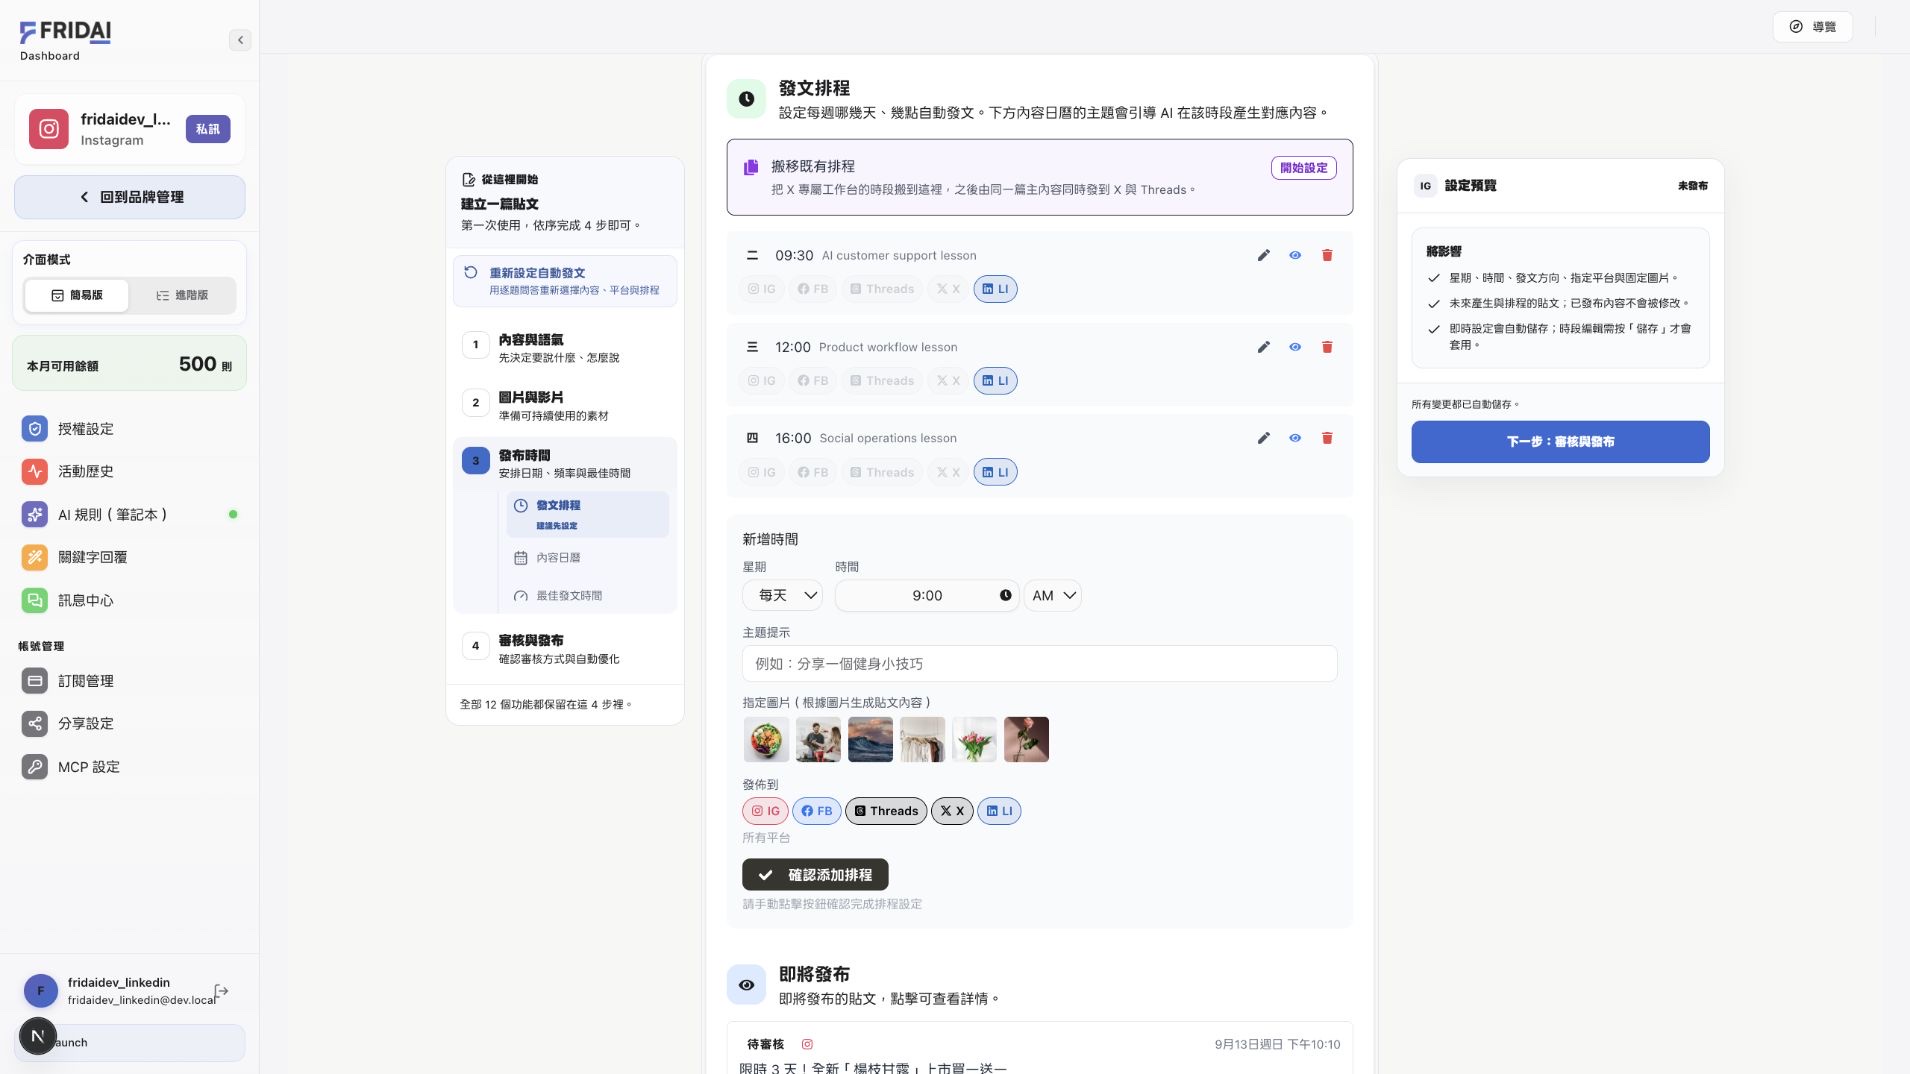Expand step 4 審核與發布
This screenshot has height=1074, width=1910.
(565, 649)
